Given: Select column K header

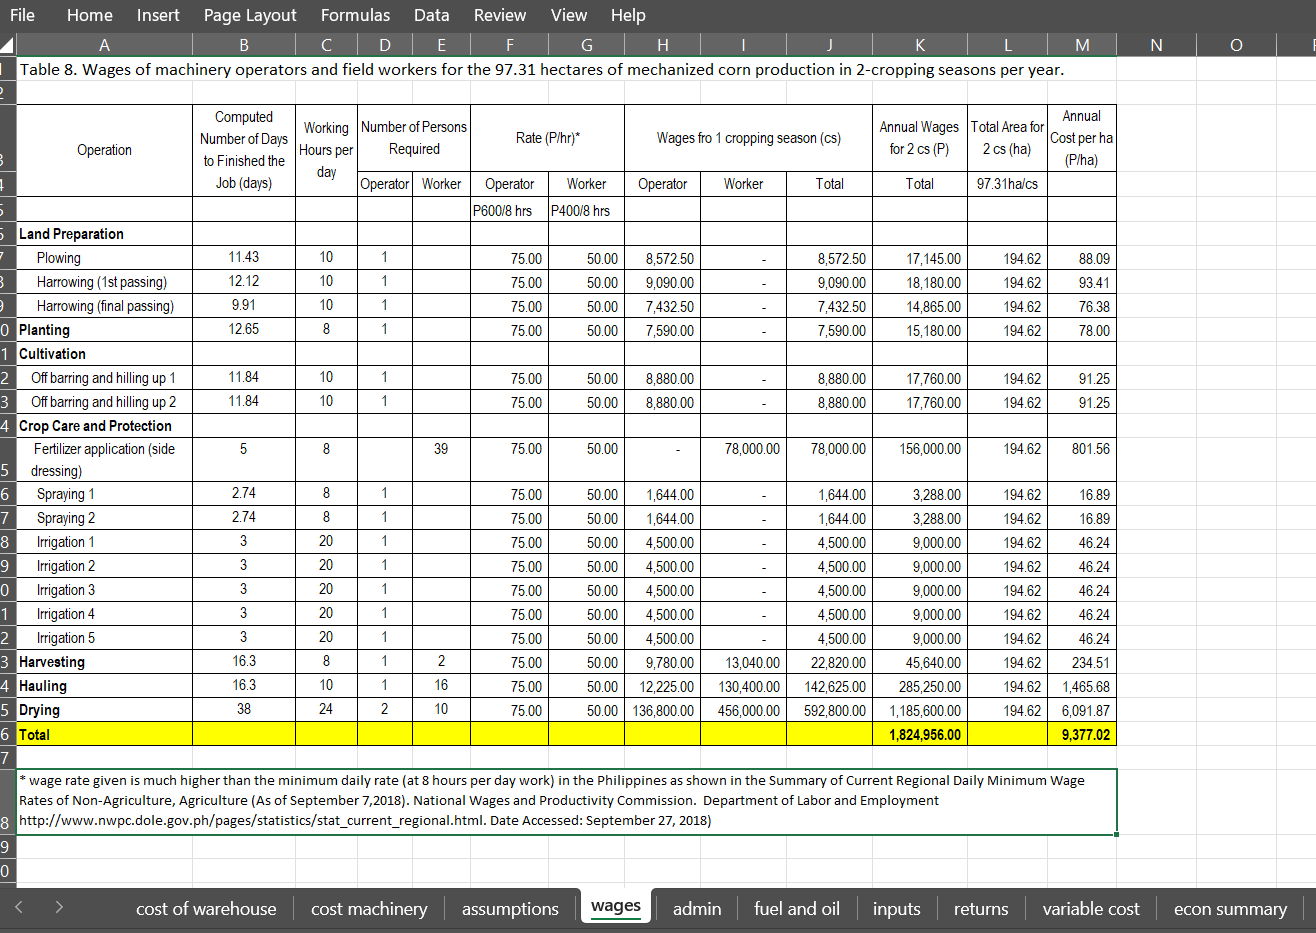Looking at the screenshot, I should [x=920, y=45].
